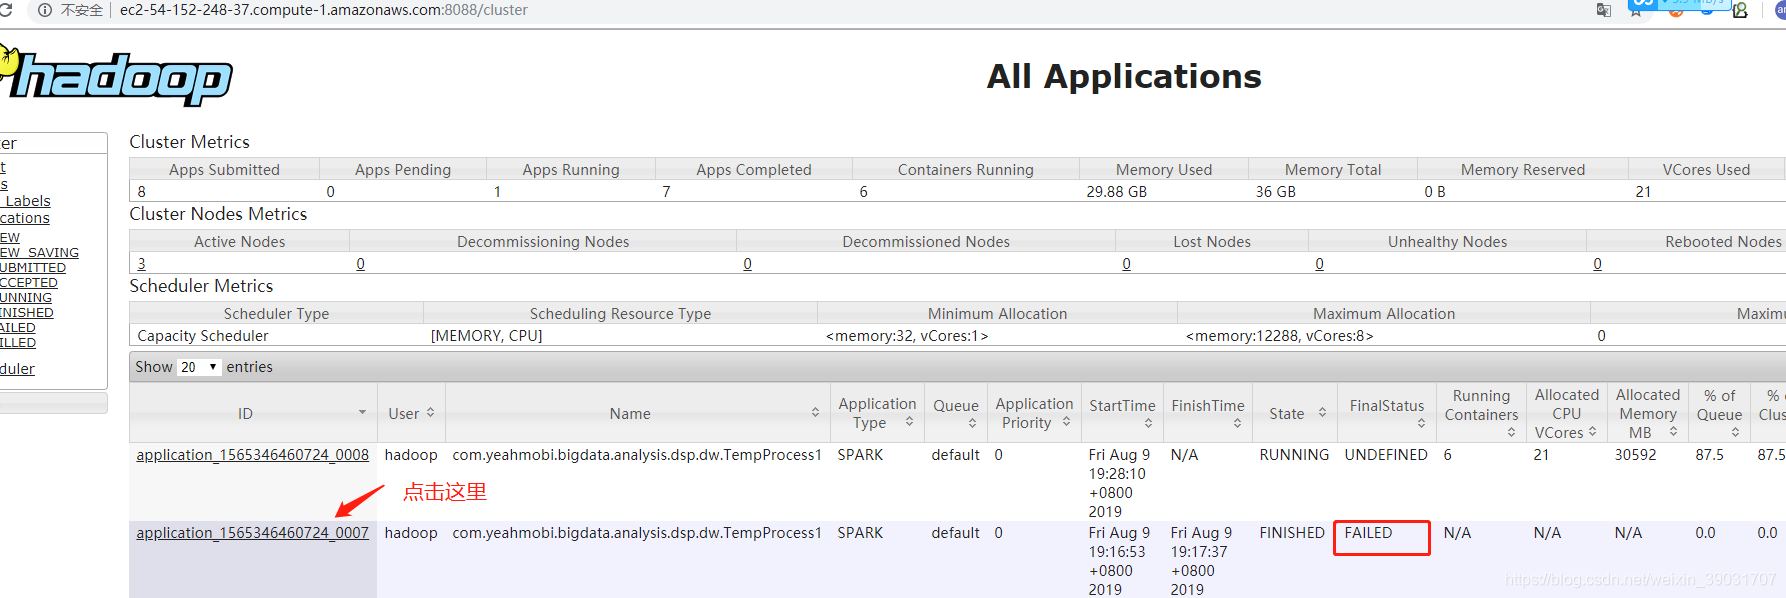This screenshot has width=1786, height=598.
Task: Click the Minimum Allocation value memory:32
Action: click(x=907, y=336)
